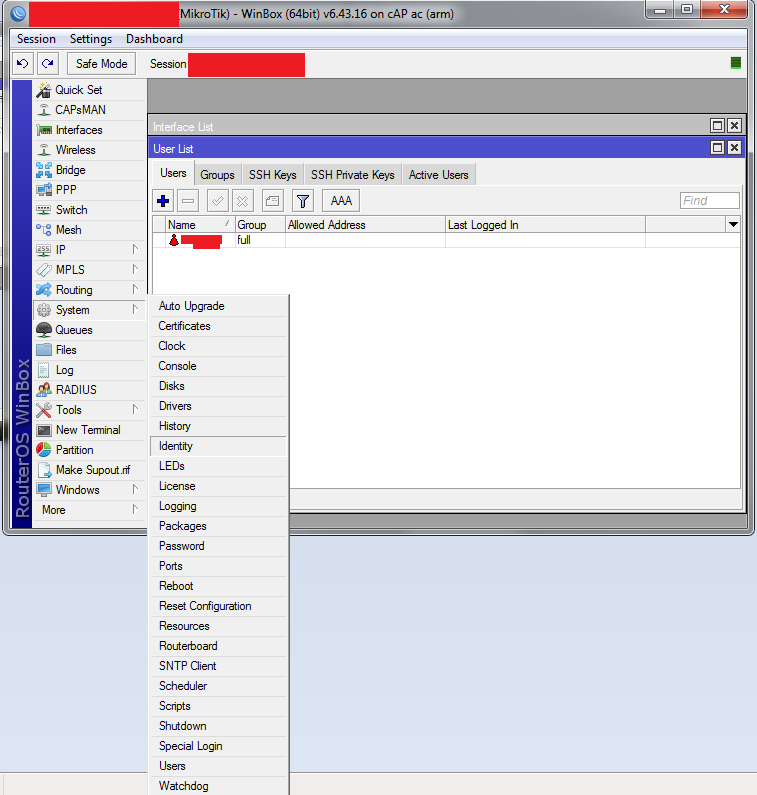Open column dropdown in User List table

733,225
